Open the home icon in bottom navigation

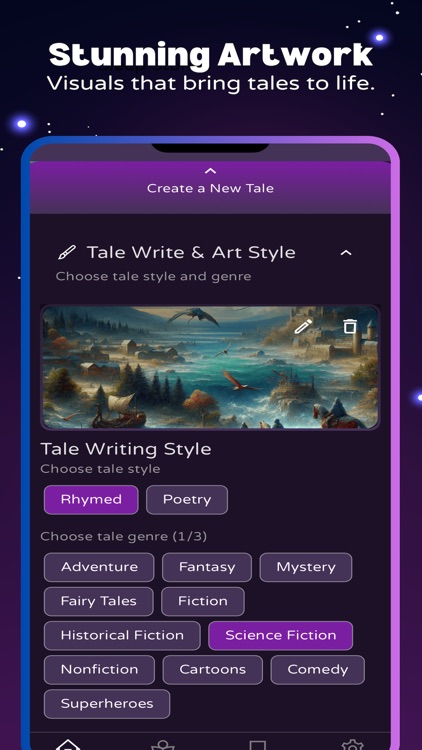(x=67, y=745)
